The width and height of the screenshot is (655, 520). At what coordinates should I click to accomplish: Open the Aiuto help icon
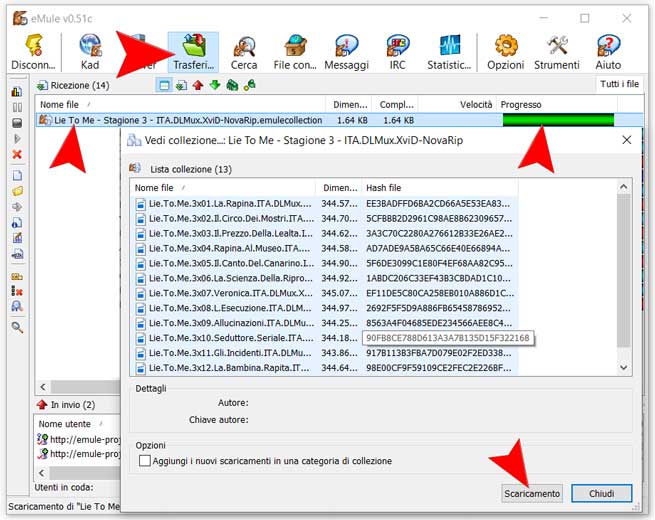608,52
